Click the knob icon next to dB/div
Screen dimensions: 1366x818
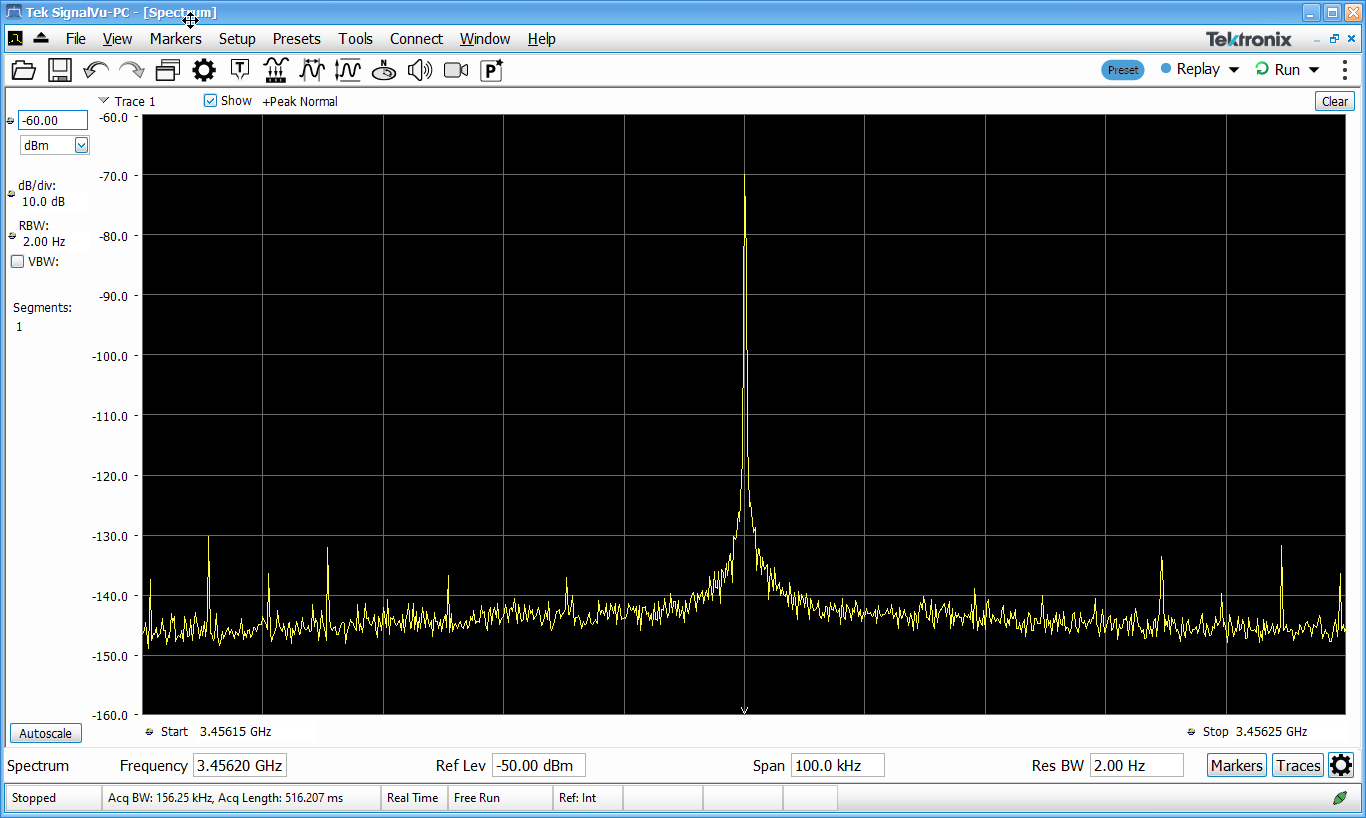pyautogui.click(x=12, y=193)
